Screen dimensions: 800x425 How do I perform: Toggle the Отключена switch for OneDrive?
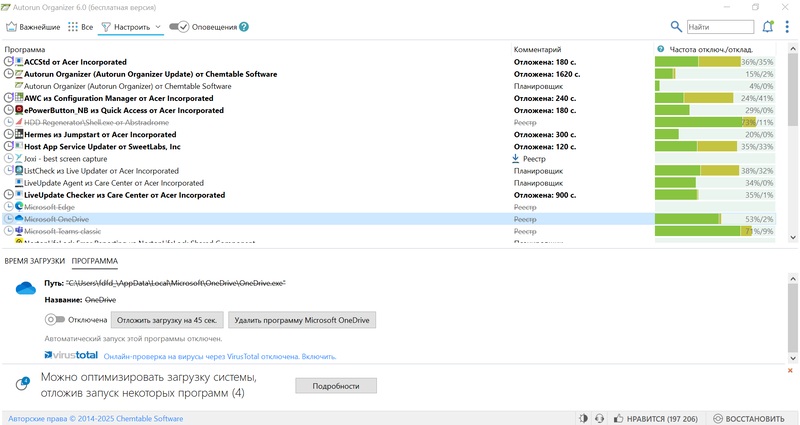[x=55, y=320]
